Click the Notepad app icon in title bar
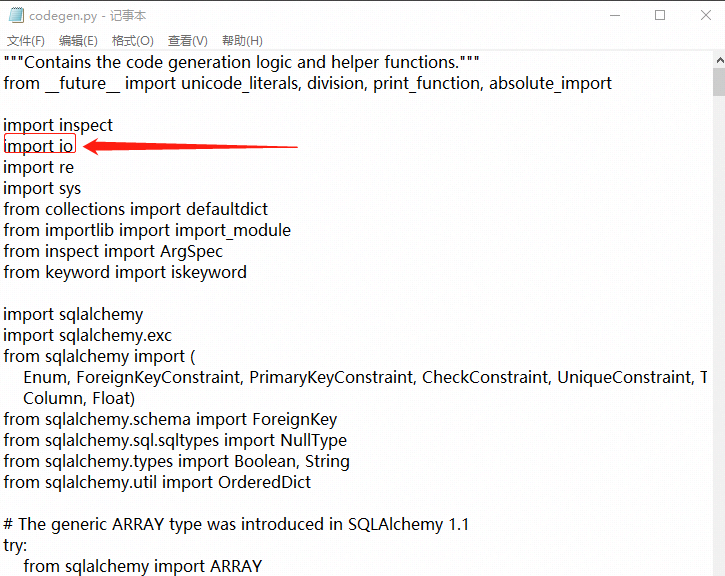The height and width of the screenshot is (576, 725). click(x=16, y=15)
